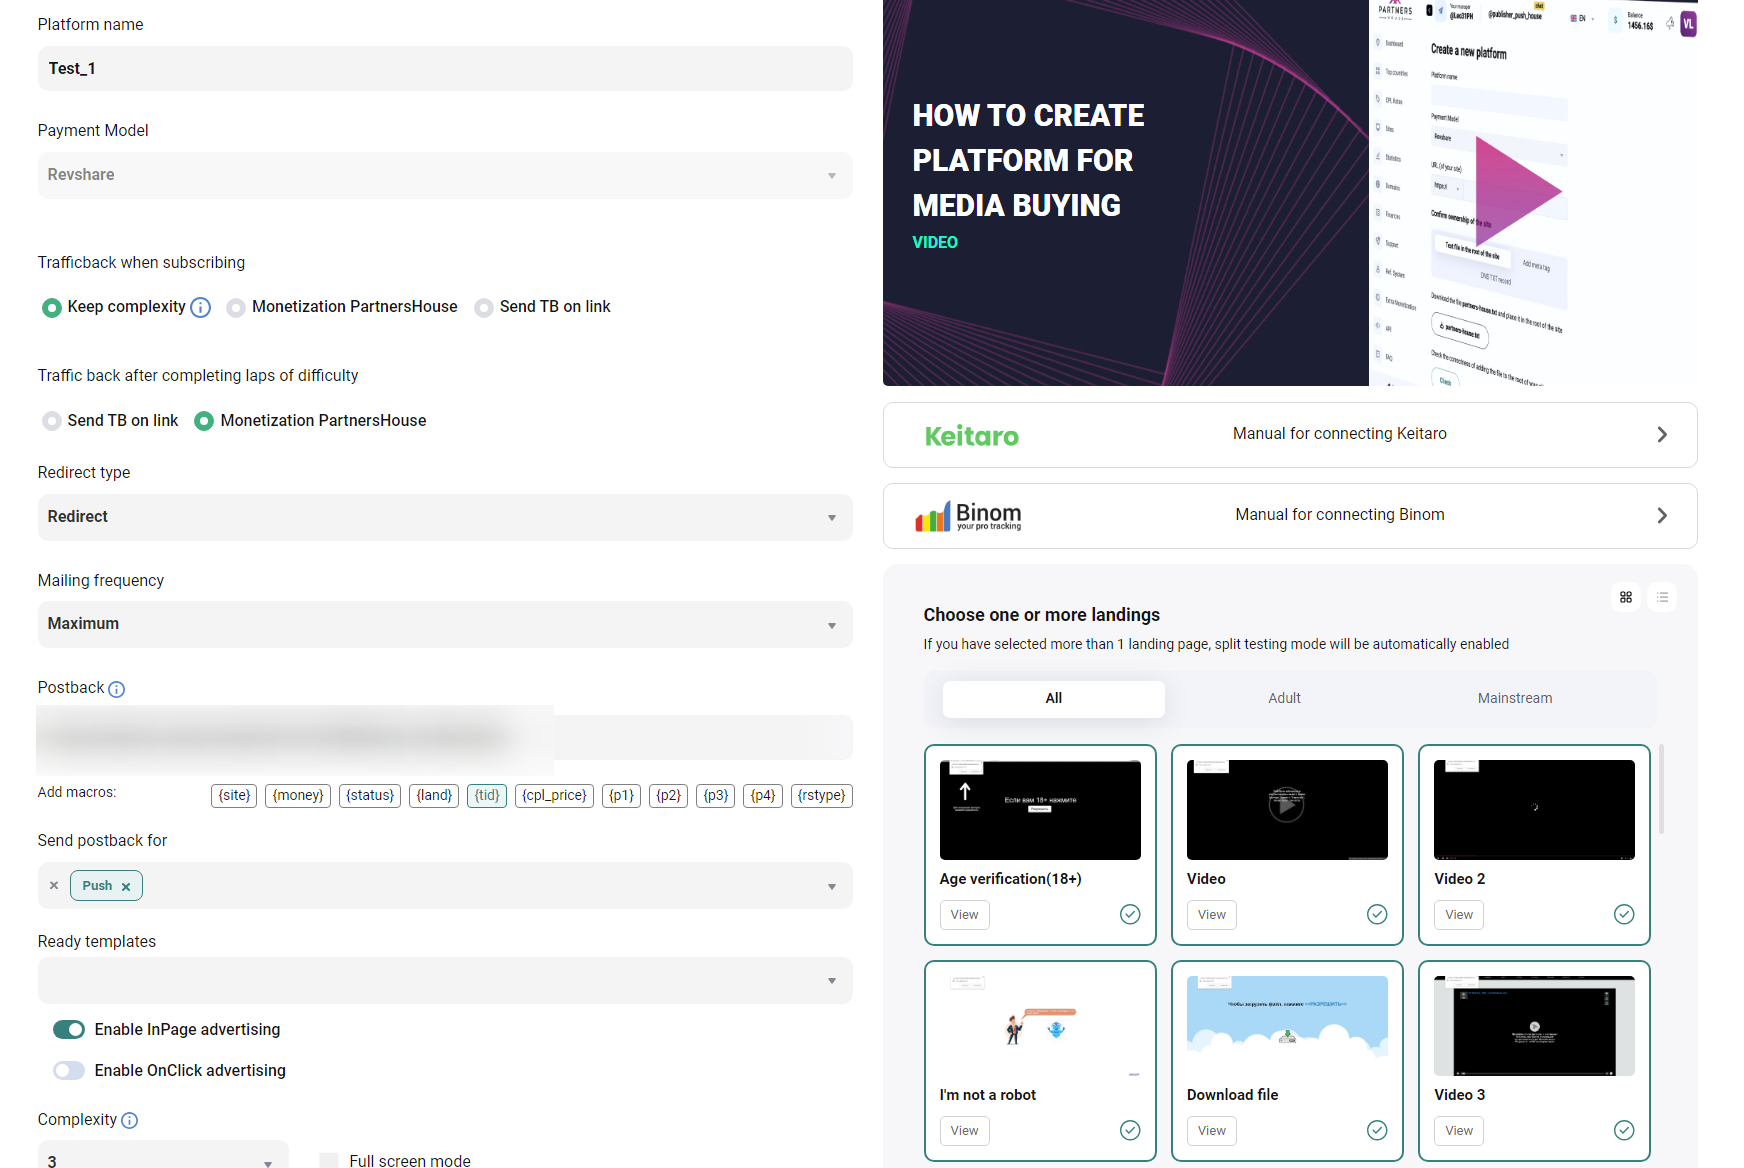
Task: Open Manual for connecting Keitaro
Action: pyautogui.click(x=1290, y=435)
